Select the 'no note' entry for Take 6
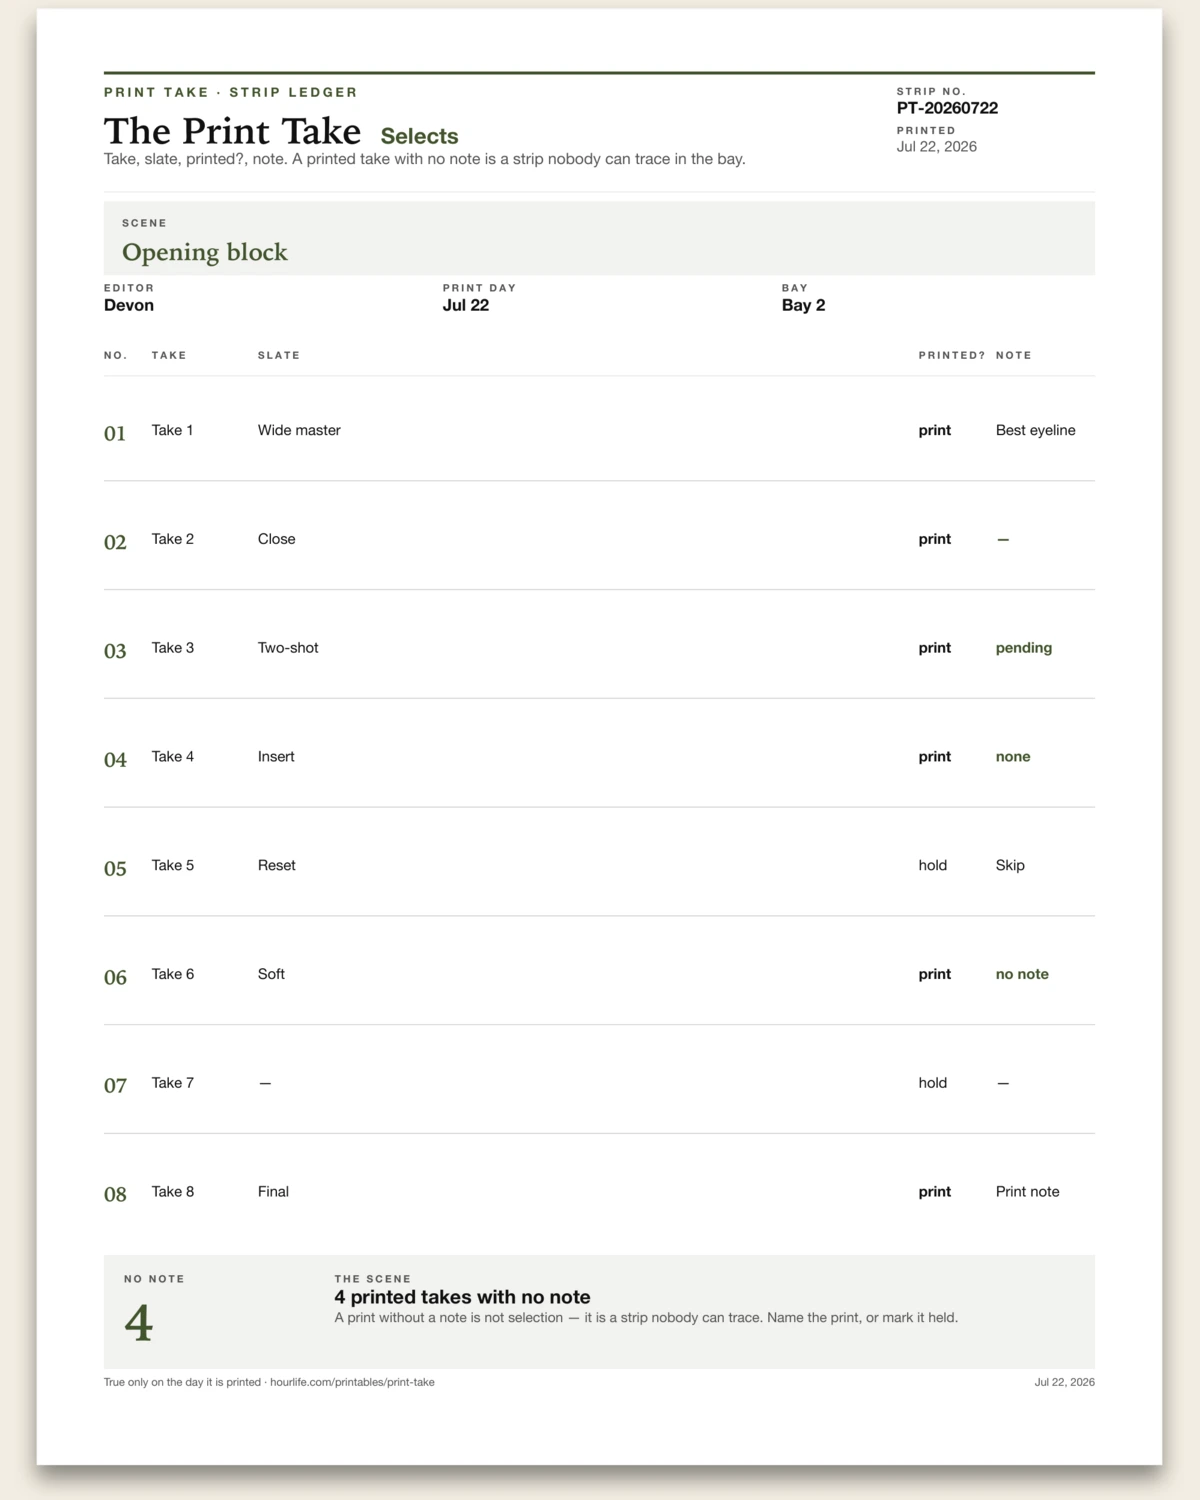 1022,974
